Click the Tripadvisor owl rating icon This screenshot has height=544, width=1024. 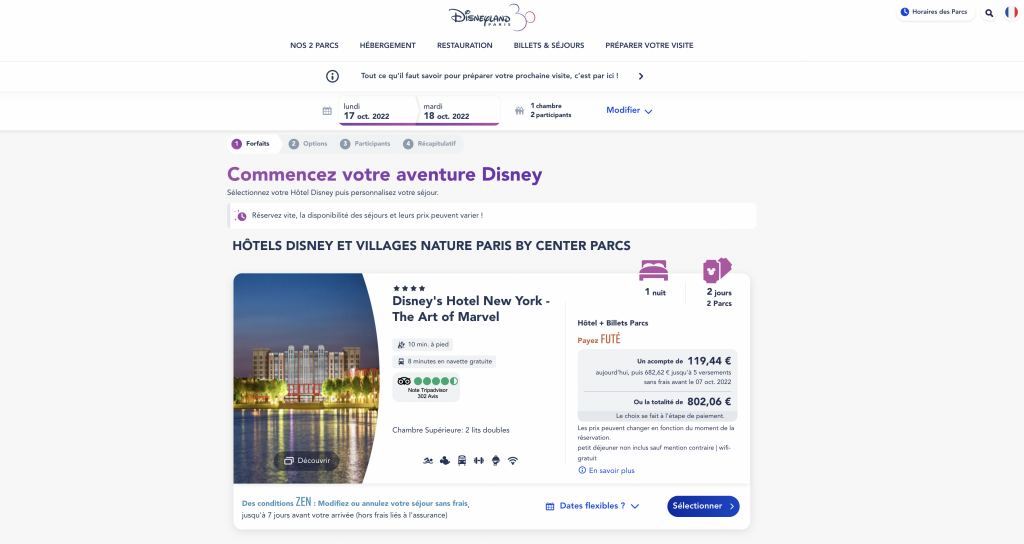point(404,381)
